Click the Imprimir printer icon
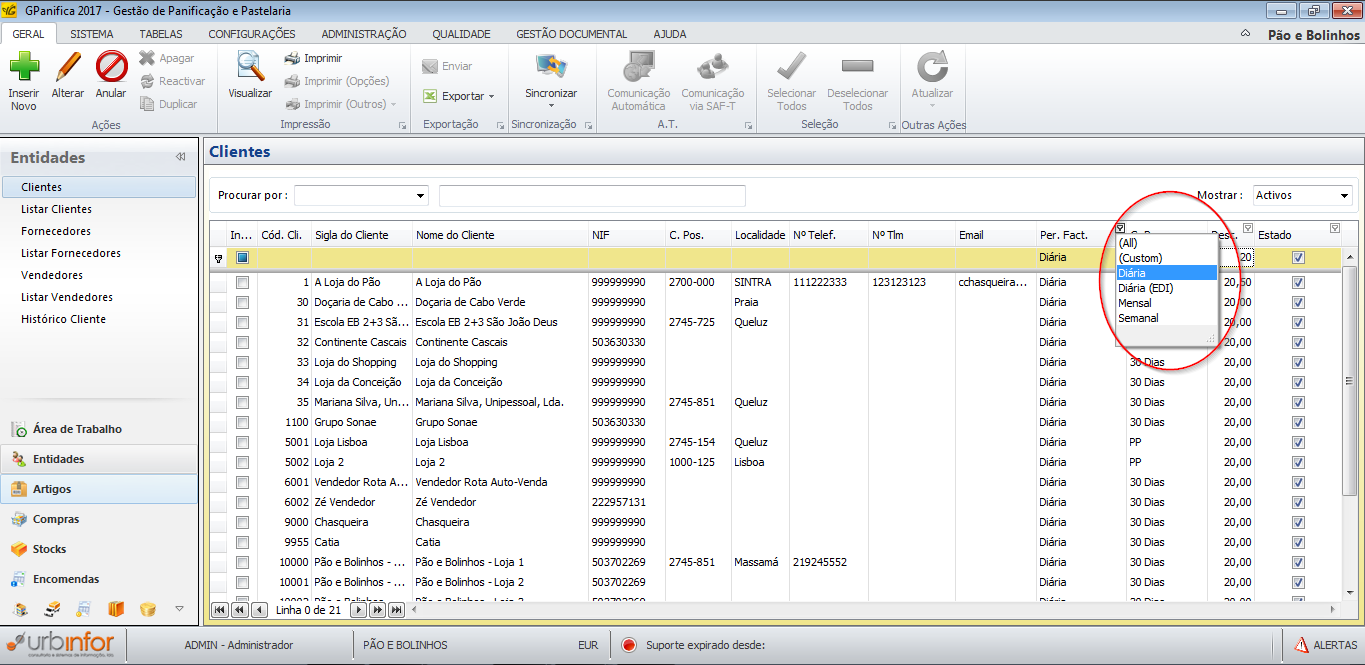 pyautogui.click(x=293, y=59)
